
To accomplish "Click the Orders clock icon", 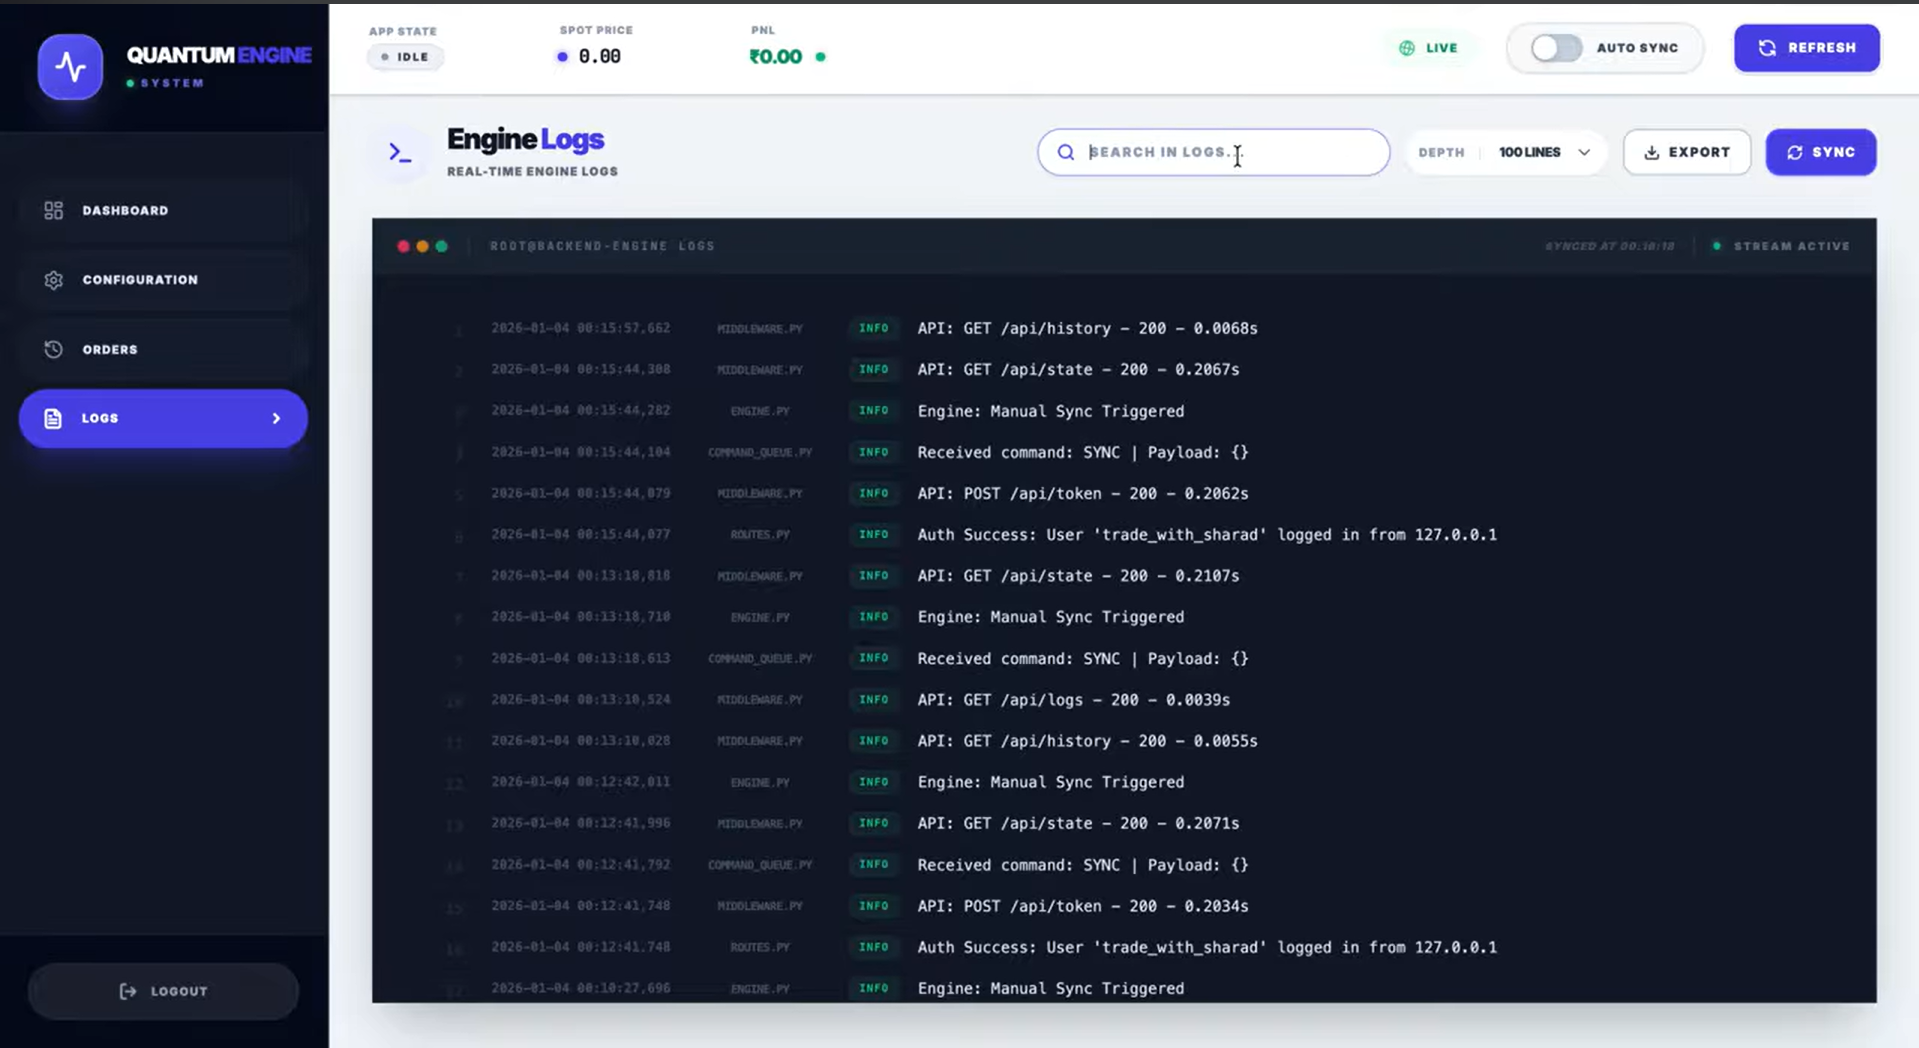I will point(53,349).
